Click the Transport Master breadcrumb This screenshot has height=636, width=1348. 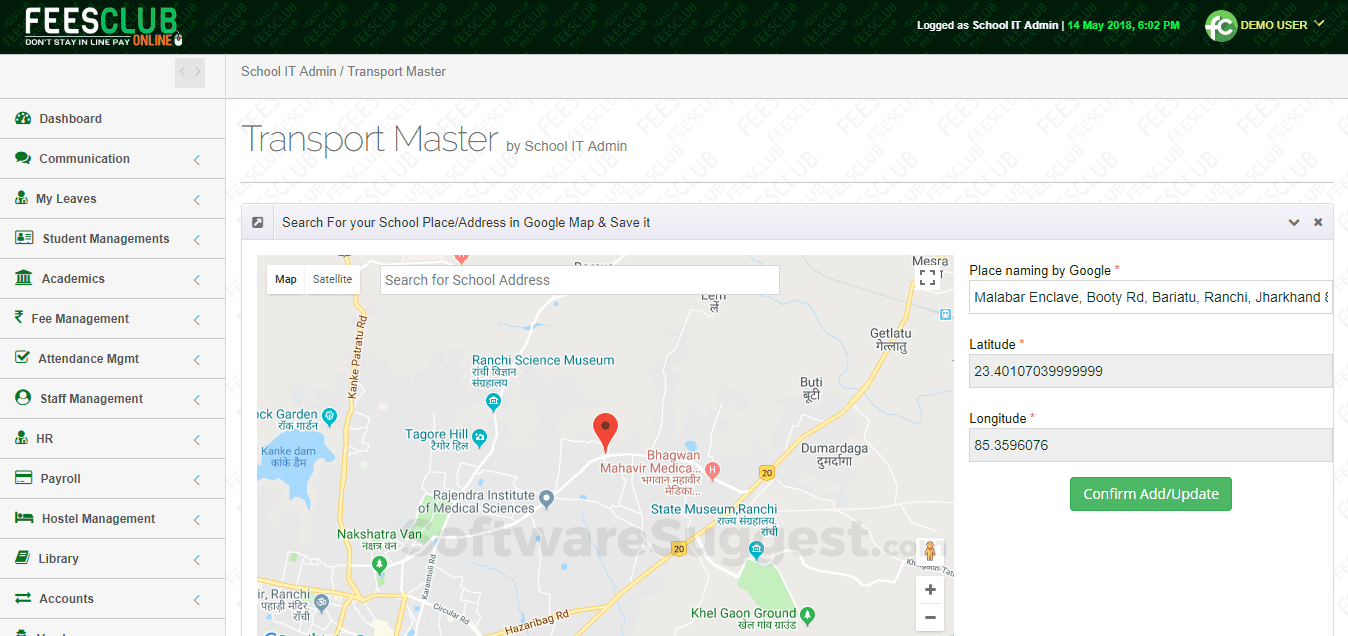[x=397, y=71]
